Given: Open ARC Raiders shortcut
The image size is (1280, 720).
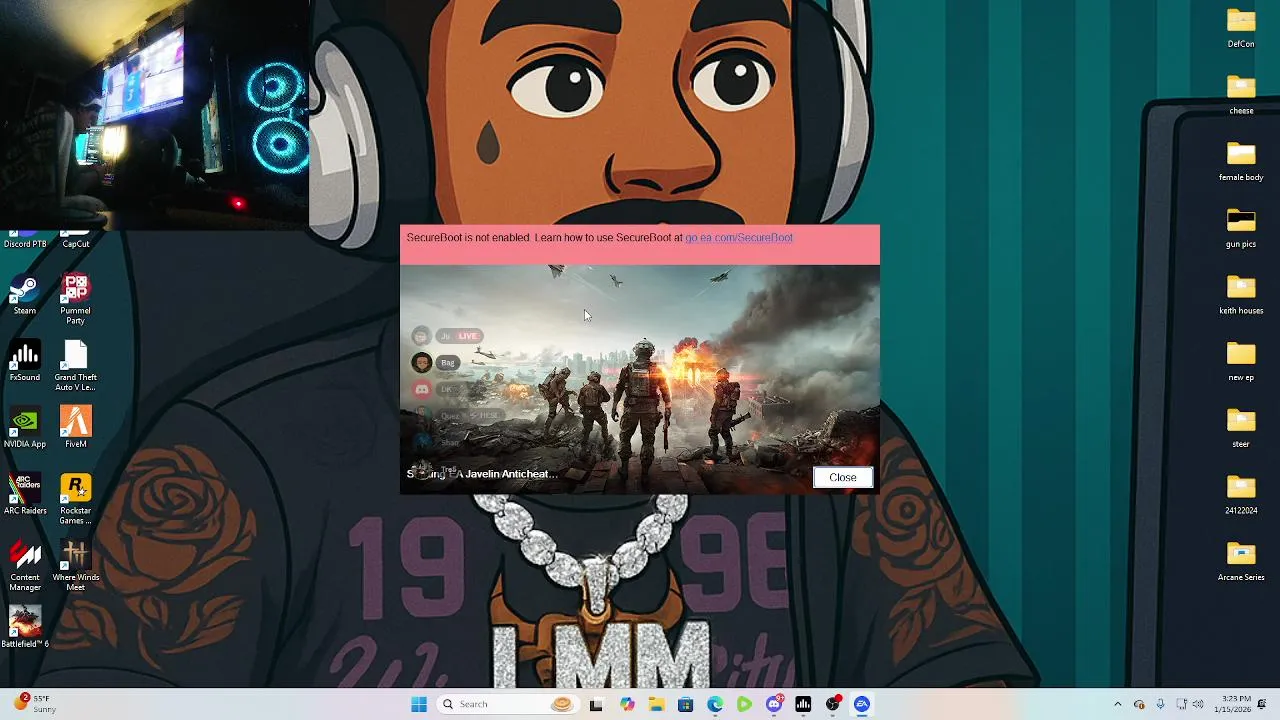Looking at the screenshot, I should 25,496.
